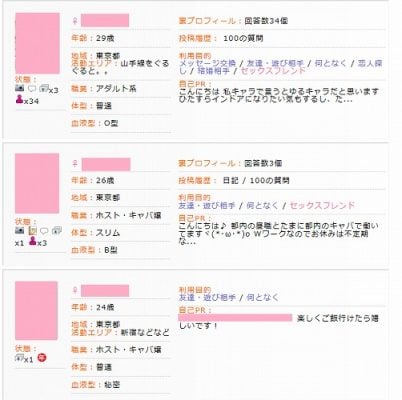Screen dimensions: 402x400
Task: Click 友達・遊び相手 link in the 24歳 profile
Action: click(208, 297)
